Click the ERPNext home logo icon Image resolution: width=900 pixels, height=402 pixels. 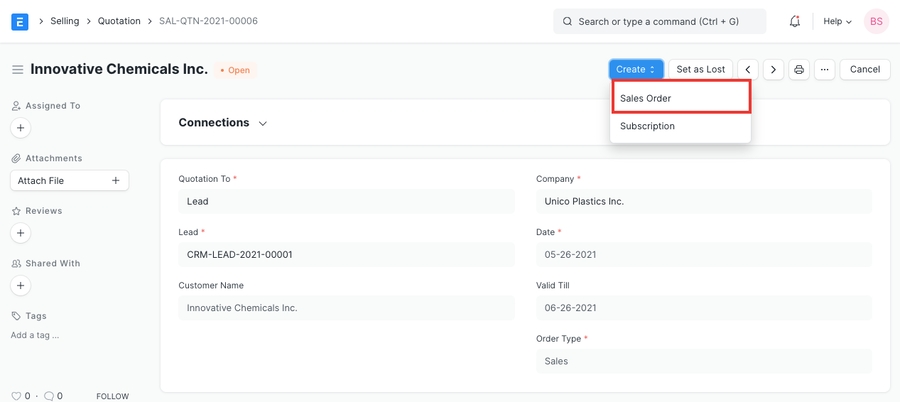tap(20, 21)
